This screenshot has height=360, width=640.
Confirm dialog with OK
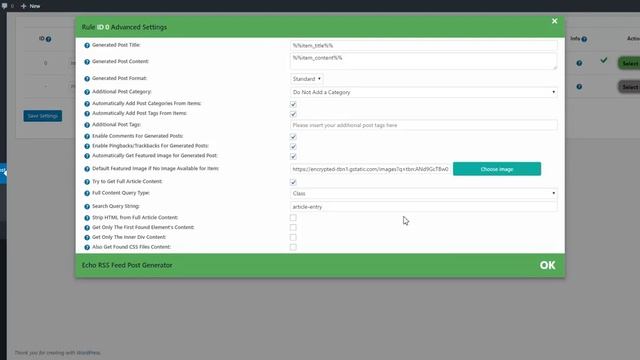(x=547, y=265)
